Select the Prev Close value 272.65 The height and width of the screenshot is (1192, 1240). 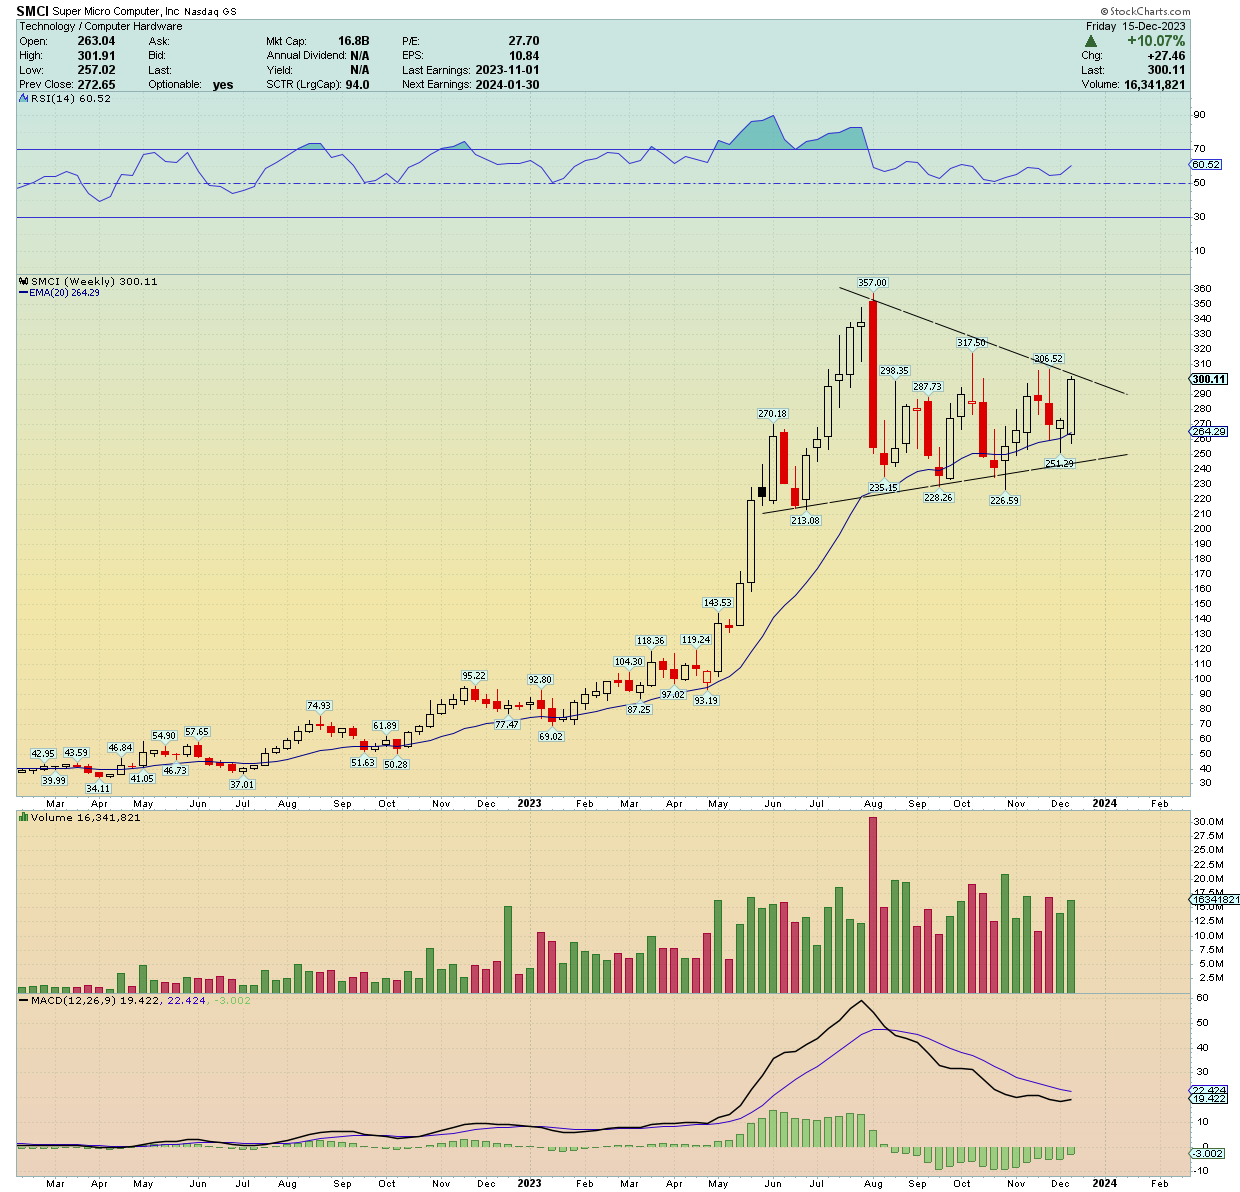click(96, 85)
